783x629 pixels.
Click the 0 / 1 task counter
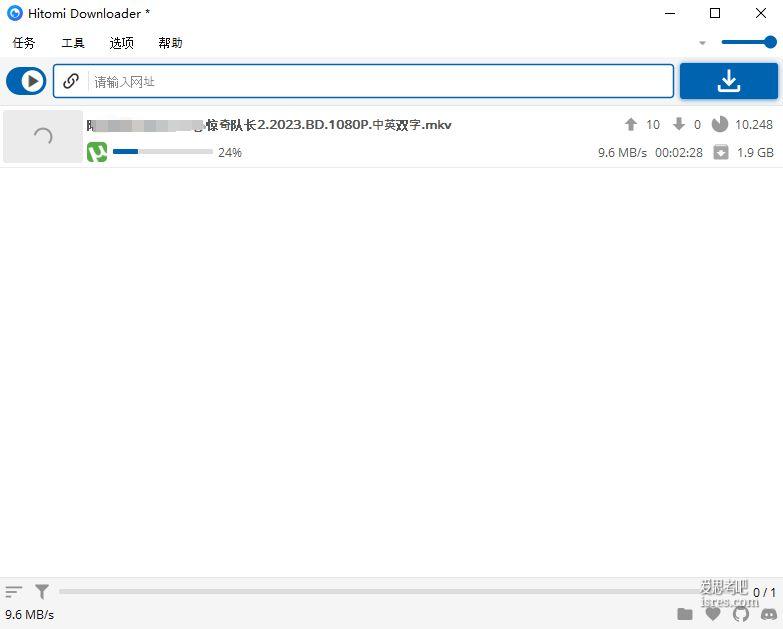pyautogui.click(x=765, y=593)
